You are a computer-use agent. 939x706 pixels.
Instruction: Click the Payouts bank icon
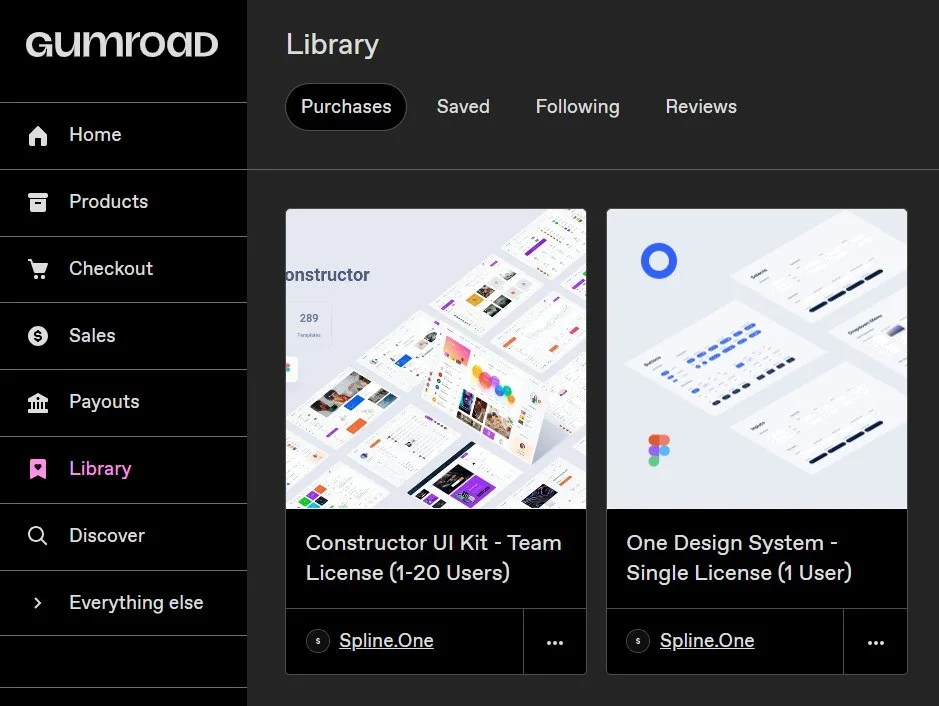pos(38,402)
